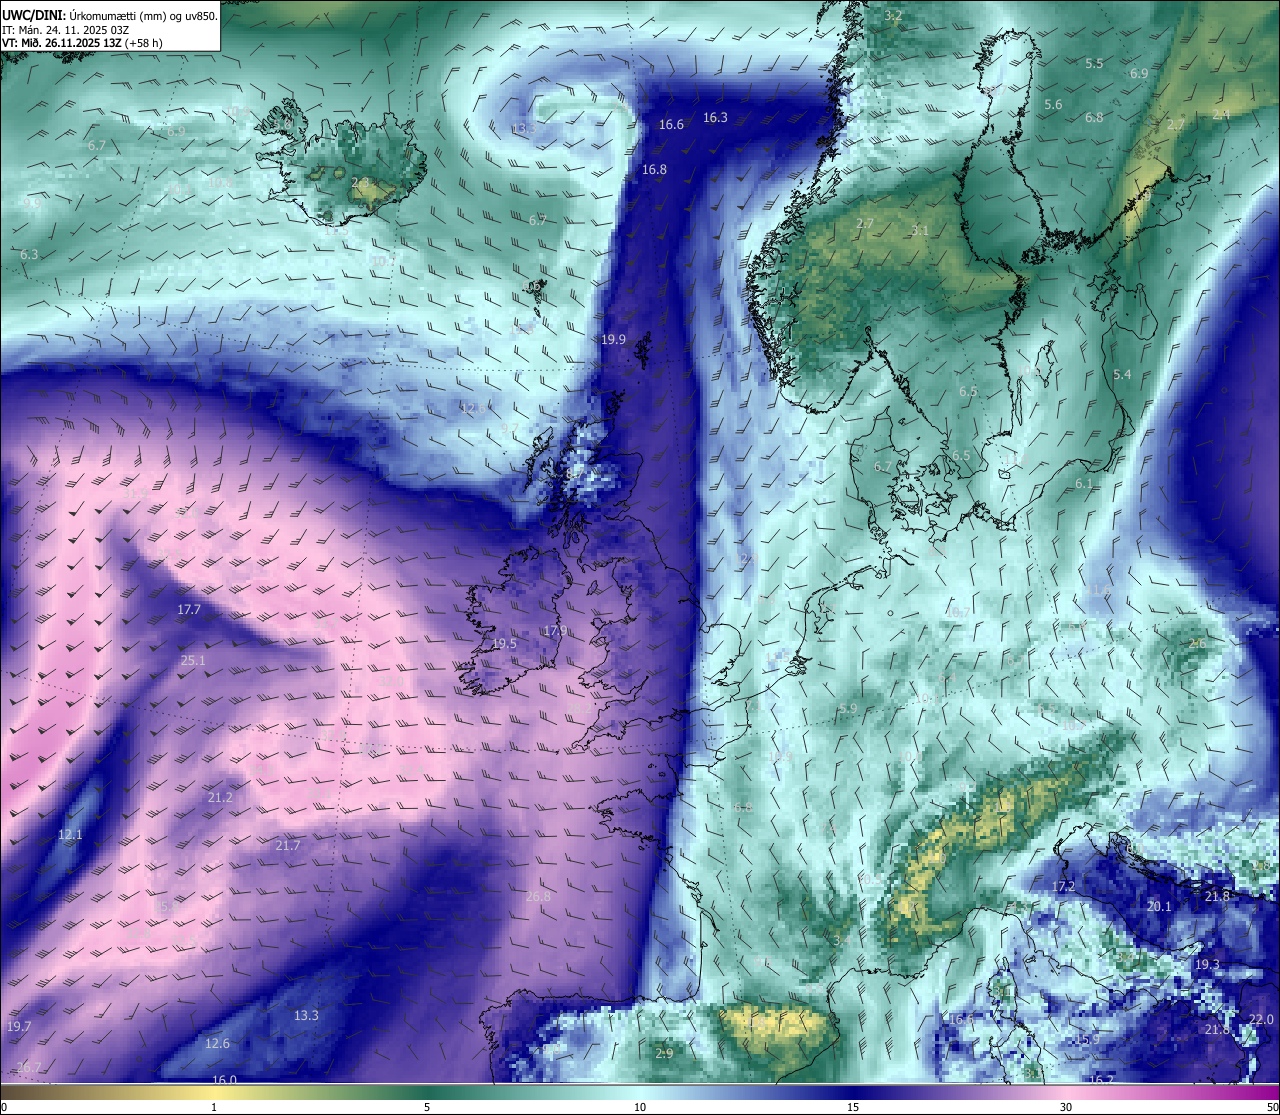Viewport: 1280px width, 1115px height.
Task: Click the 3.1 value over Sweden
Action: point(920,230)
